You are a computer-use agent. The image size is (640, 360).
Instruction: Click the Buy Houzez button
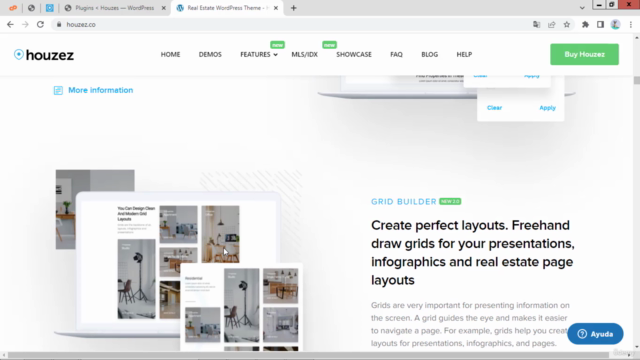coord(584,54)
